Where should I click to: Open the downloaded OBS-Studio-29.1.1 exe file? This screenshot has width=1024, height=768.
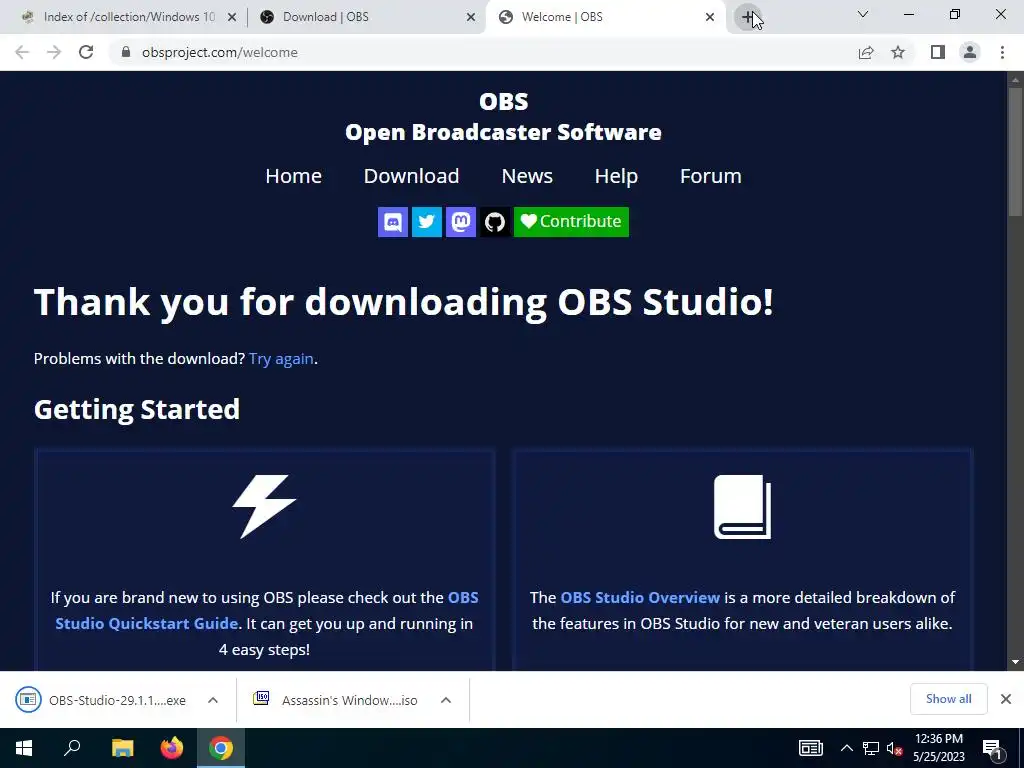click(101, 700)
